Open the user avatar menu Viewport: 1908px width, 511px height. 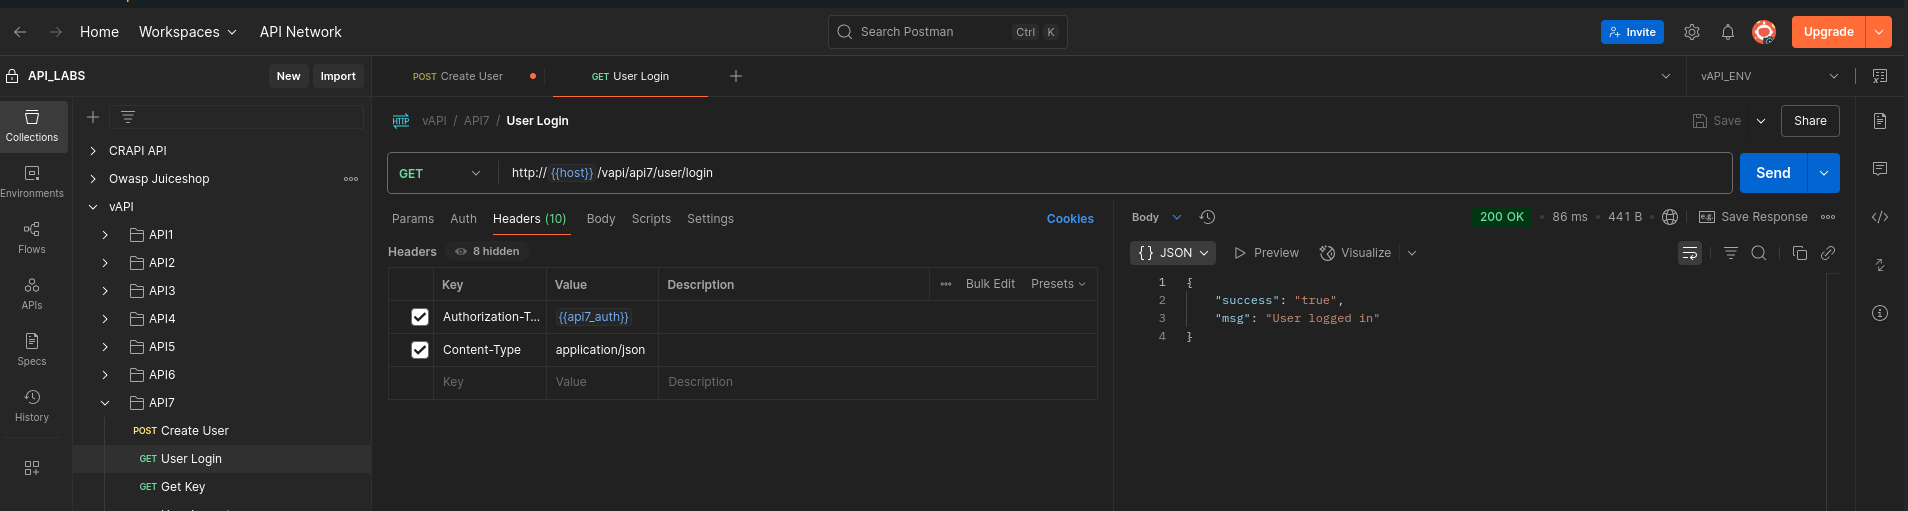pyautogui.click(x=1764, y=32)
